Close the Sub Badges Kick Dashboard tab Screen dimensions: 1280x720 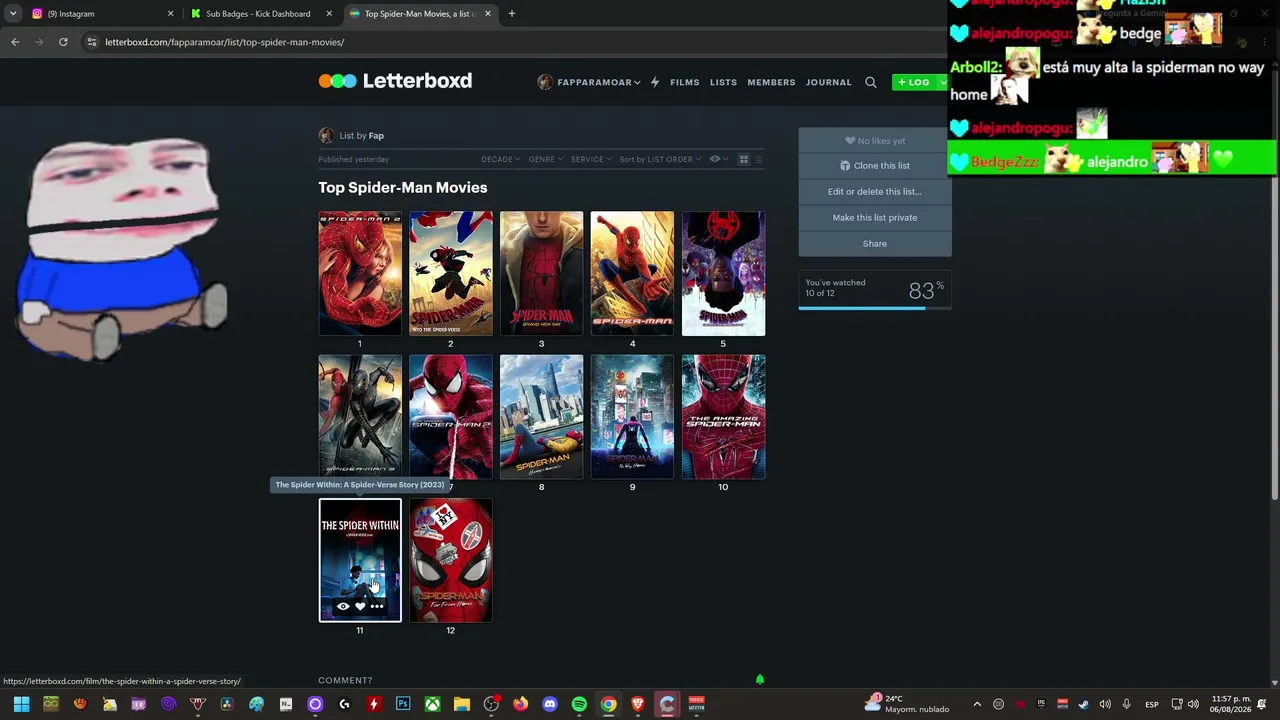click(x=330, y=14)
